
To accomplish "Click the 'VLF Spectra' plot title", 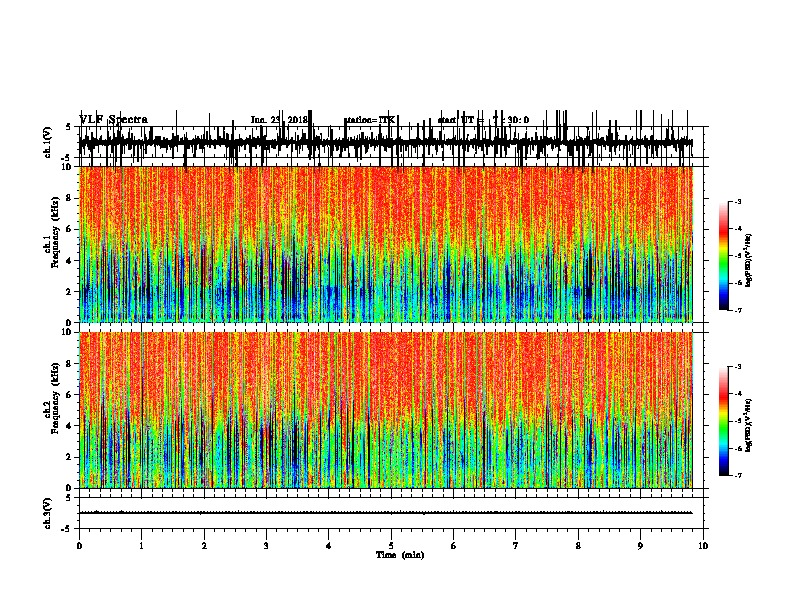I will tap(113, 120).
